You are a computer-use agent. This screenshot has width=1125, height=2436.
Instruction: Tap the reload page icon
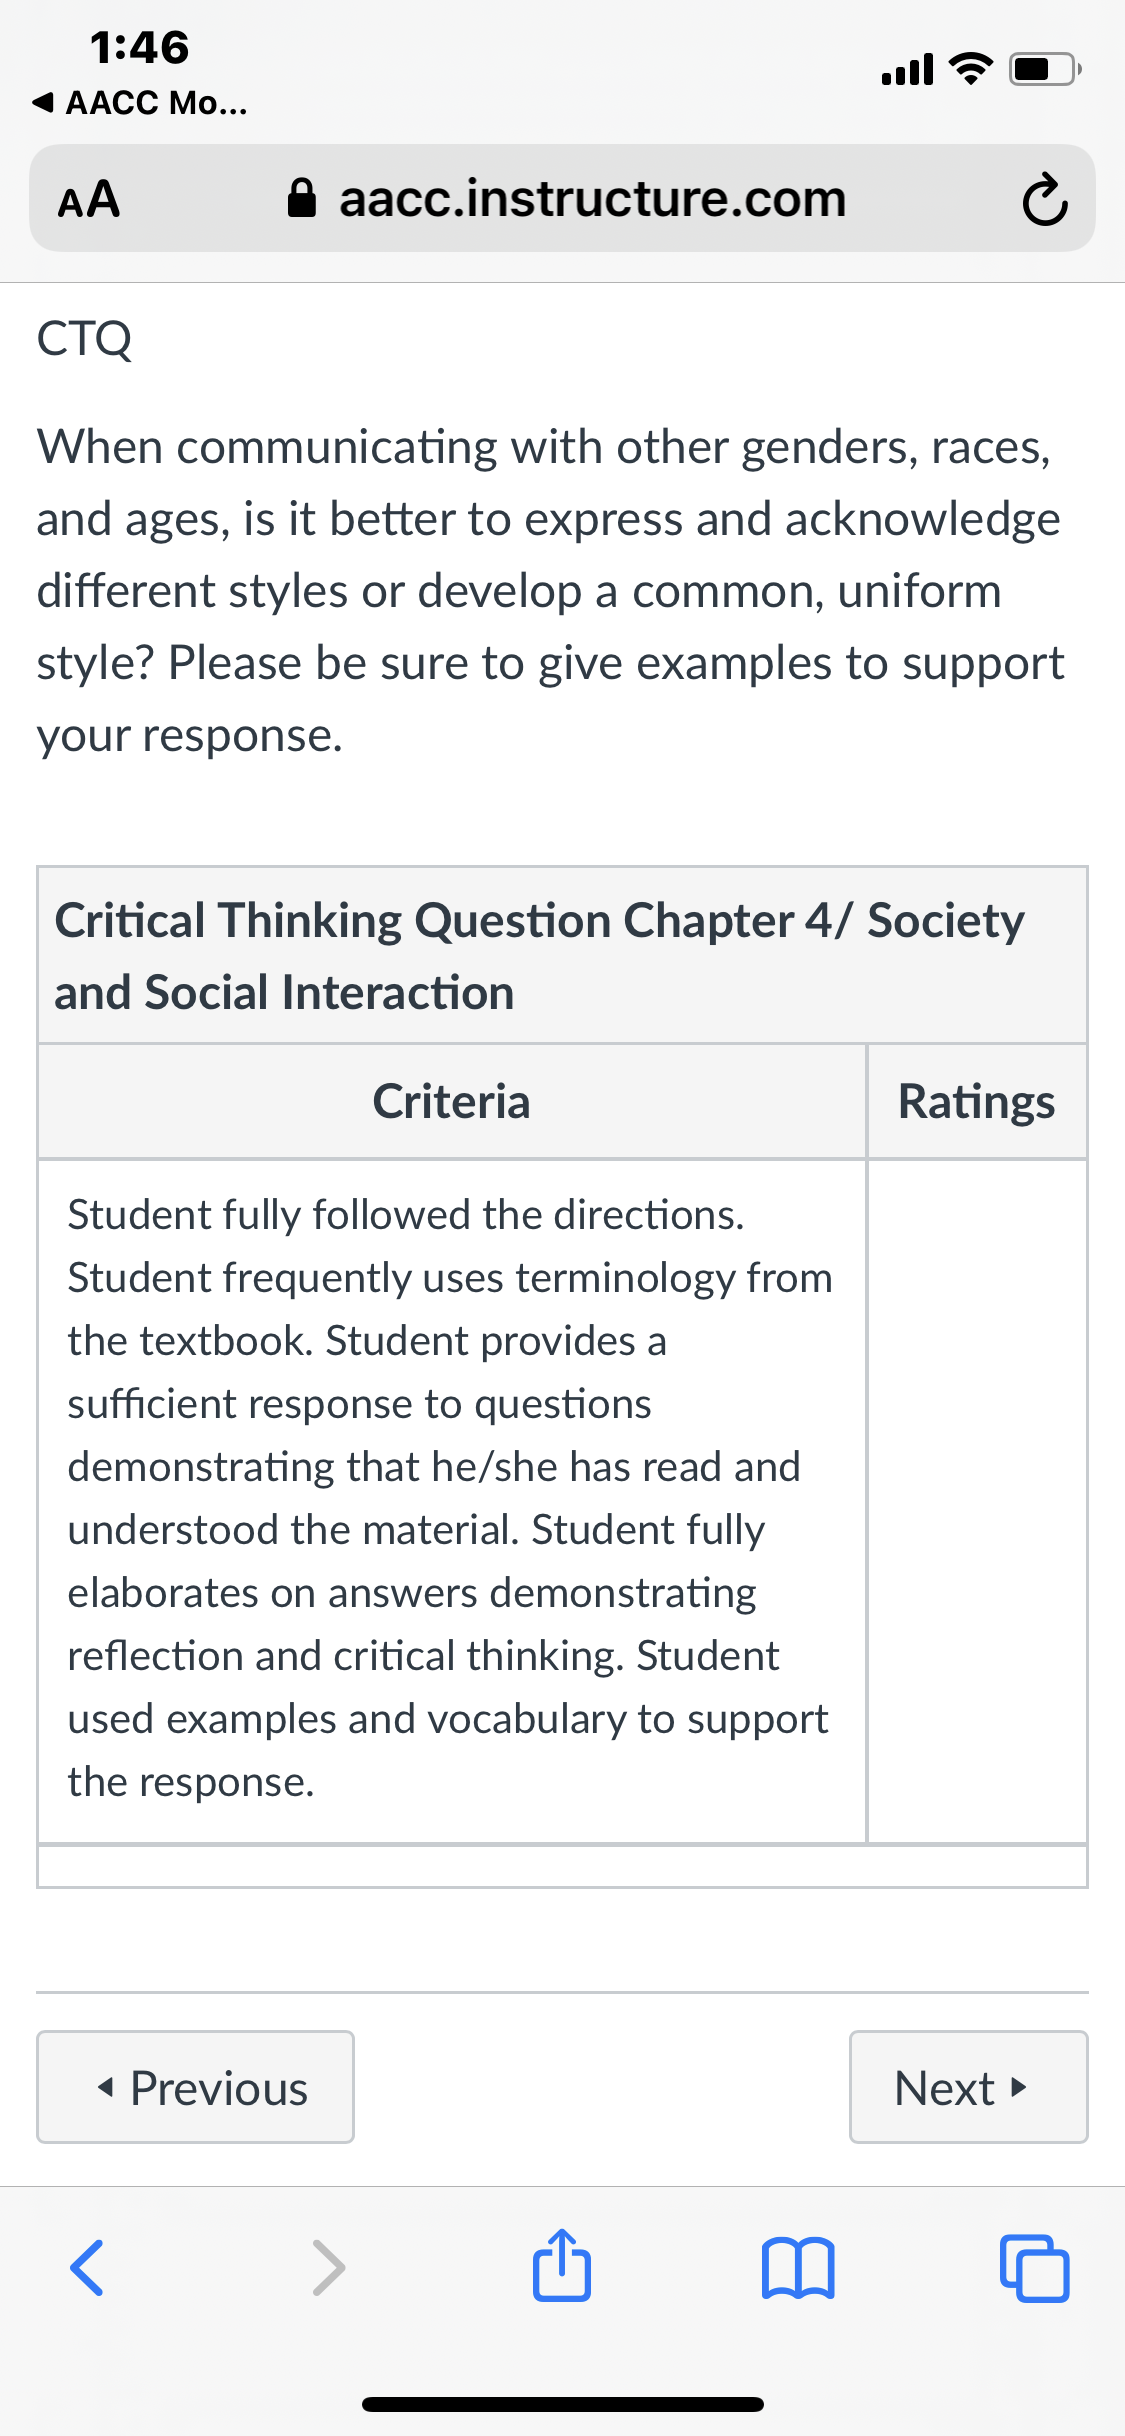[1045, 199]
